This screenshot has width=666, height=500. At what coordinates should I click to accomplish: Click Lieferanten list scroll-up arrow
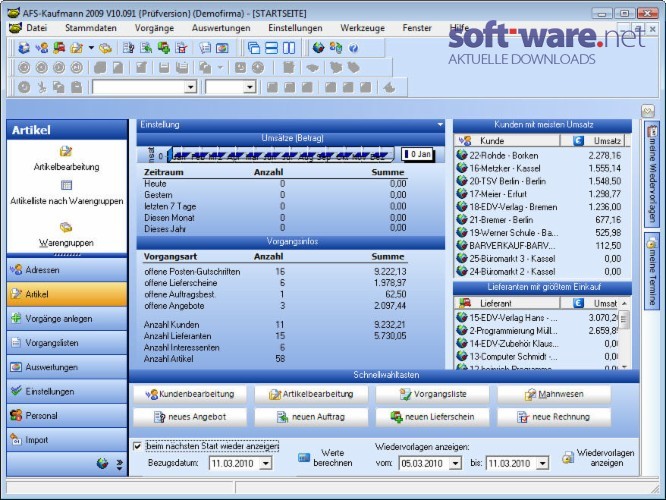click(624, 303)
